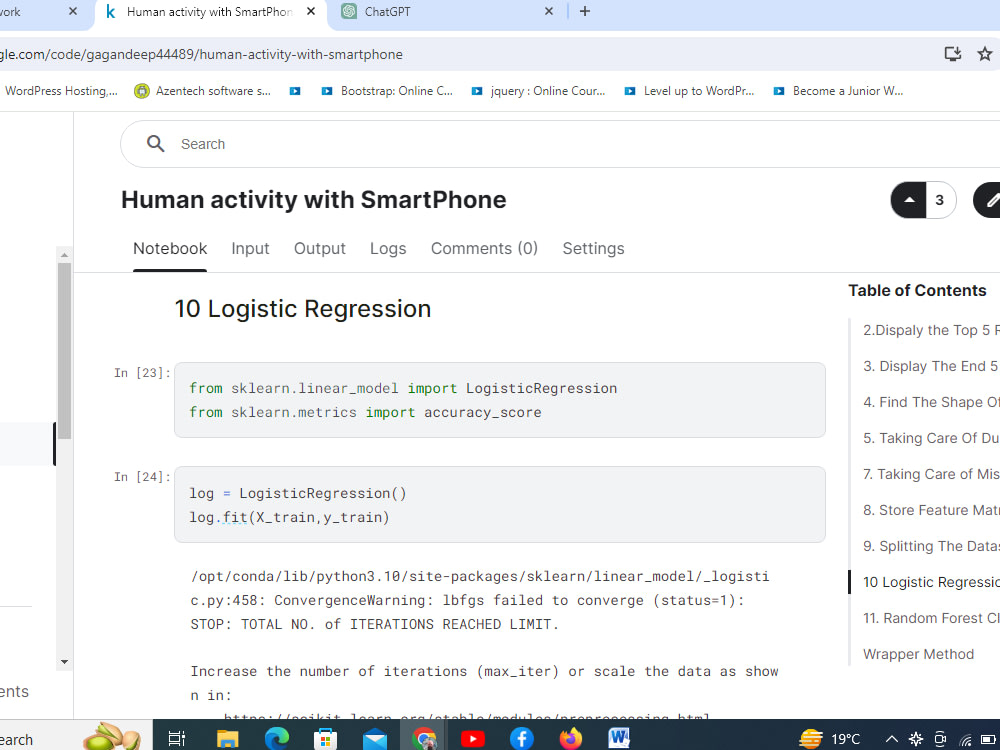Show hidden system tray icons chevron

click(x=892, y=739)
